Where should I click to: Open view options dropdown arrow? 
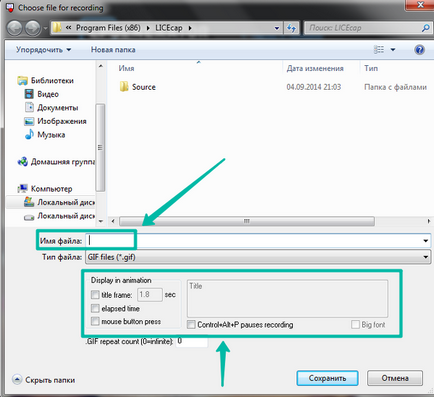tap(393, 50)
